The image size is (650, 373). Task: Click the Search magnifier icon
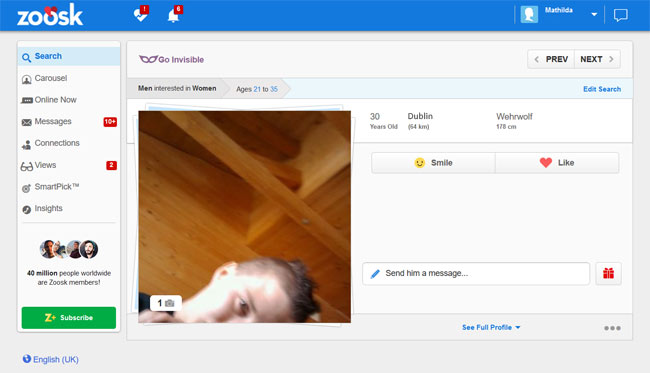[x=26, y=58]
